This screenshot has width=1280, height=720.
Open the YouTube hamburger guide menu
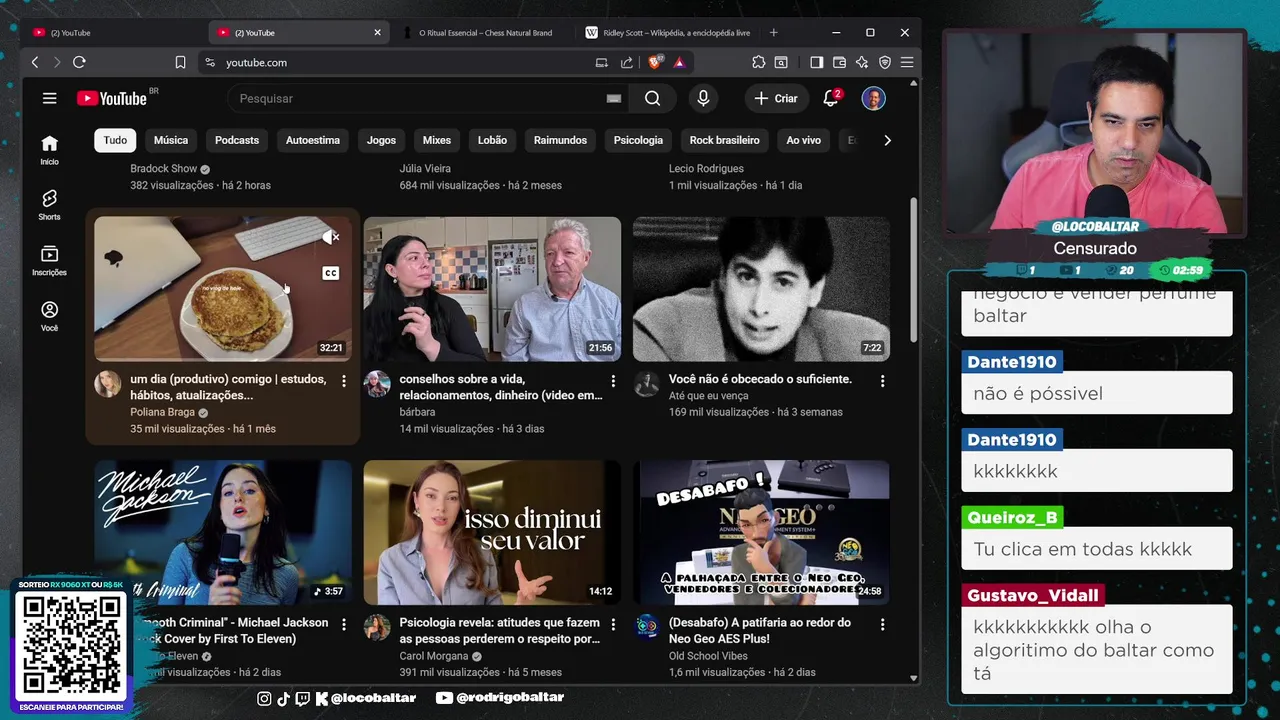pos(49,98)
